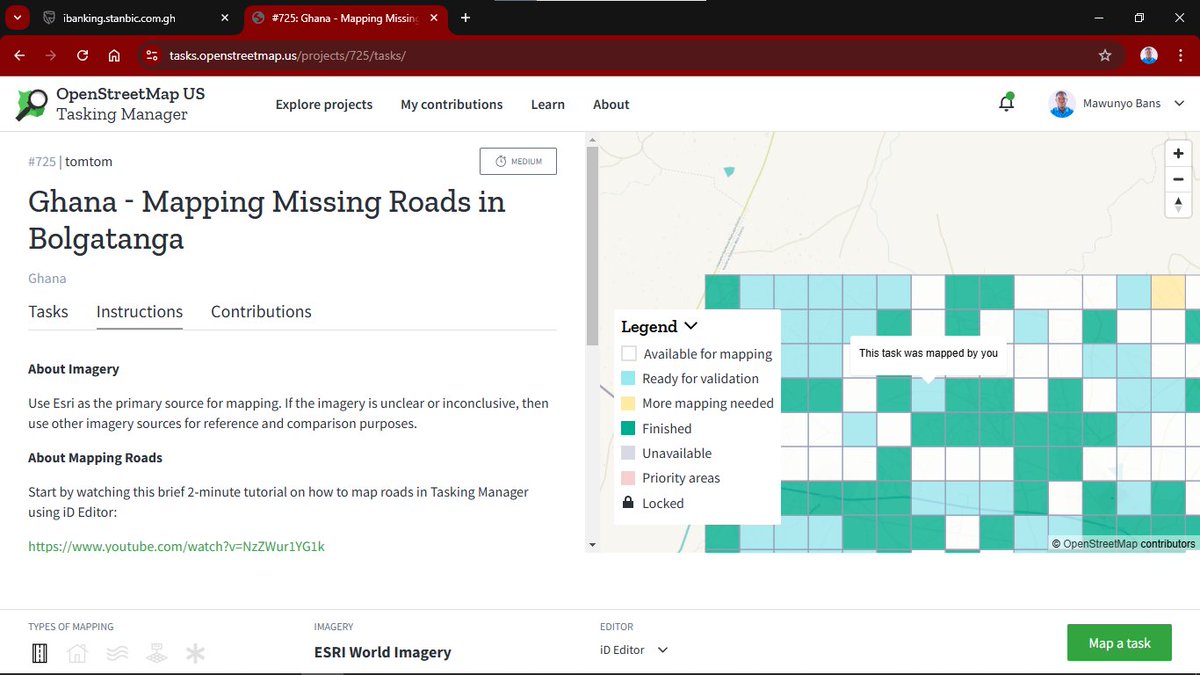Viewport: 1200px width, 675px height.
Task: Click the task square mapped by you
Action: click(928, 394)
